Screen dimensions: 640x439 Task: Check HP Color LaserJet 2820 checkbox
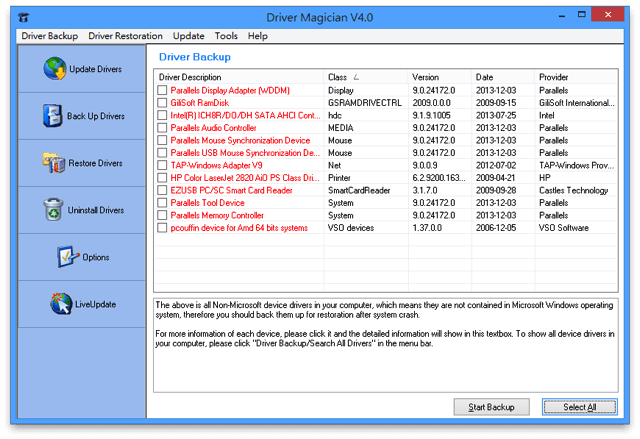(x=162, y=178)
